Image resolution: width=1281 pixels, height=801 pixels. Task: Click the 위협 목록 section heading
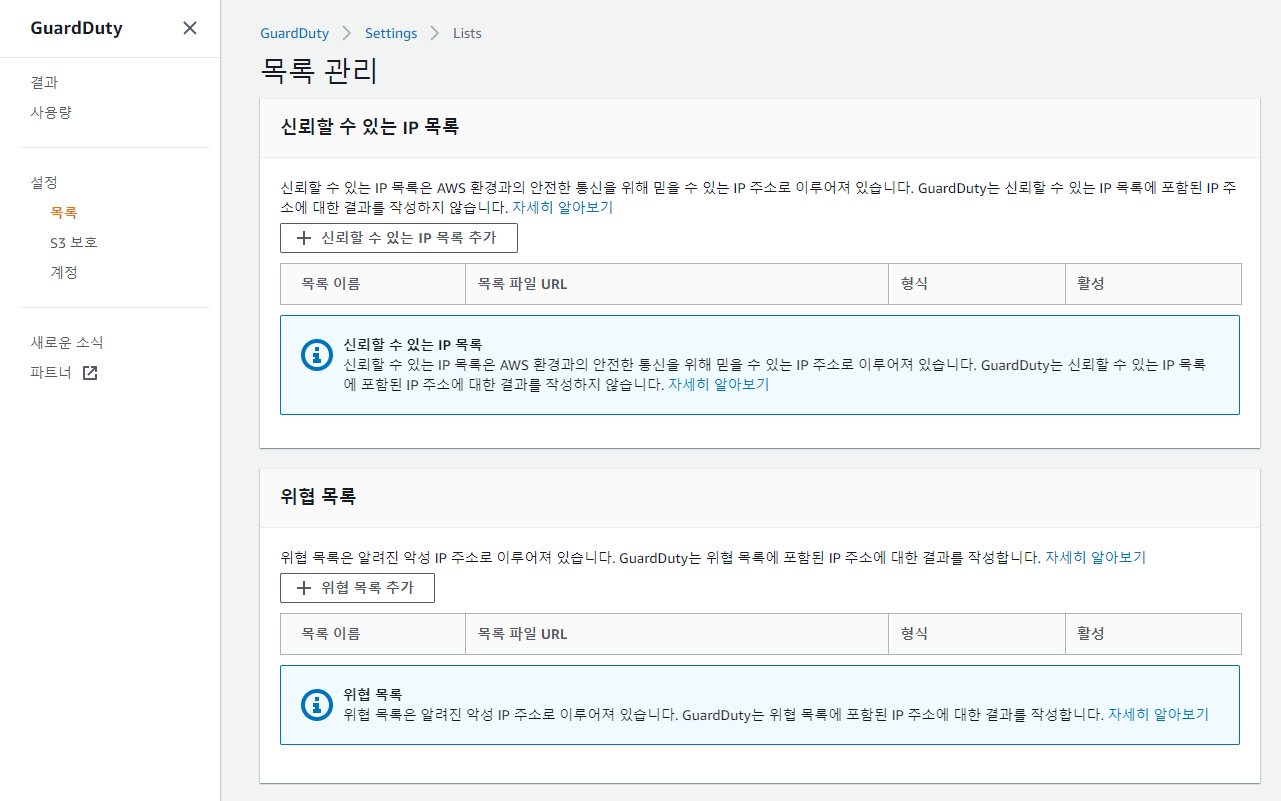(x=318, y=497)
